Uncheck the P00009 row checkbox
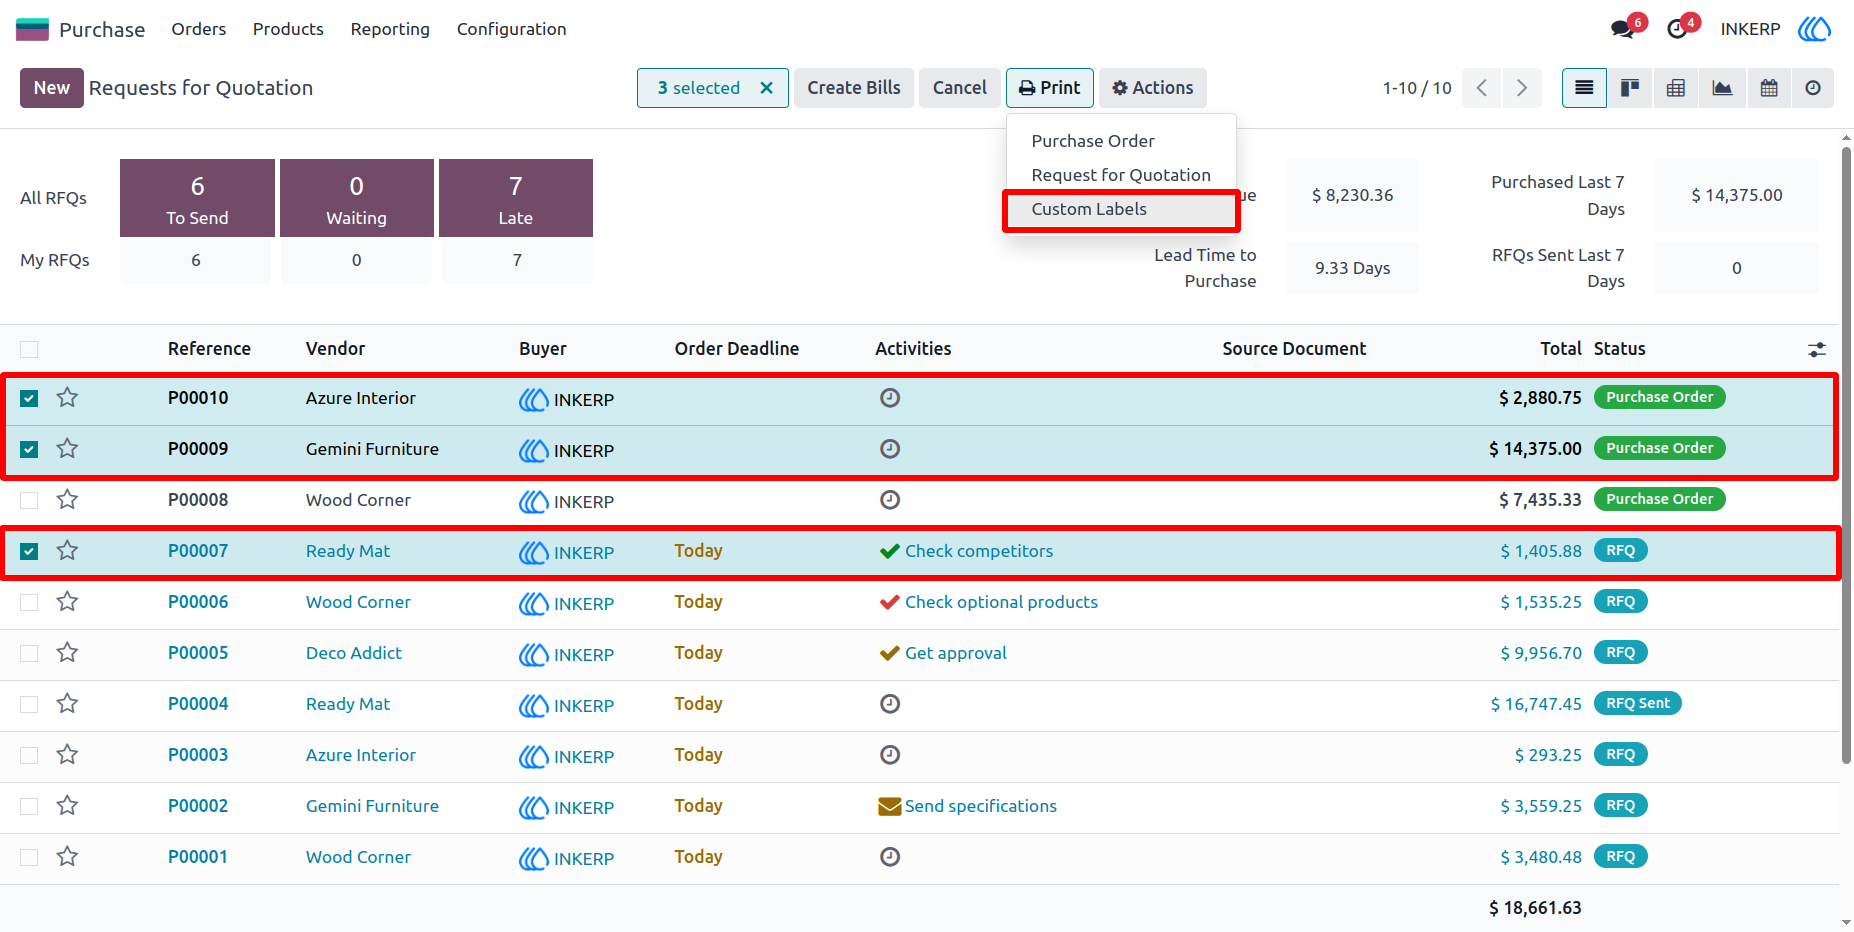The image size is (1854, 932). coord(29,449)
